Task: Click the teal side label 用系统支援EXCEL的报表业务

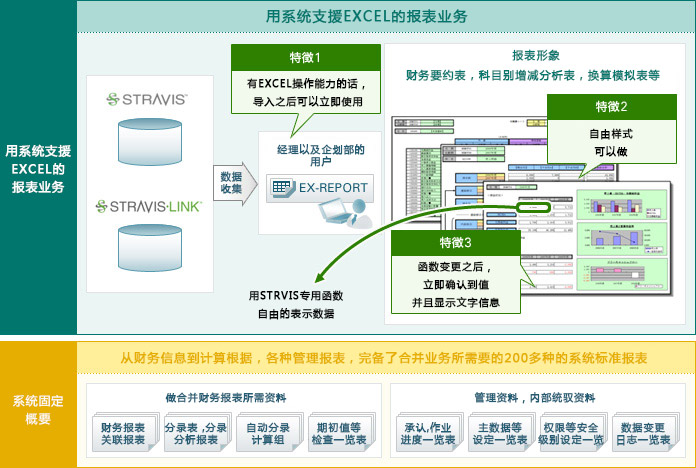Action: 38,169
